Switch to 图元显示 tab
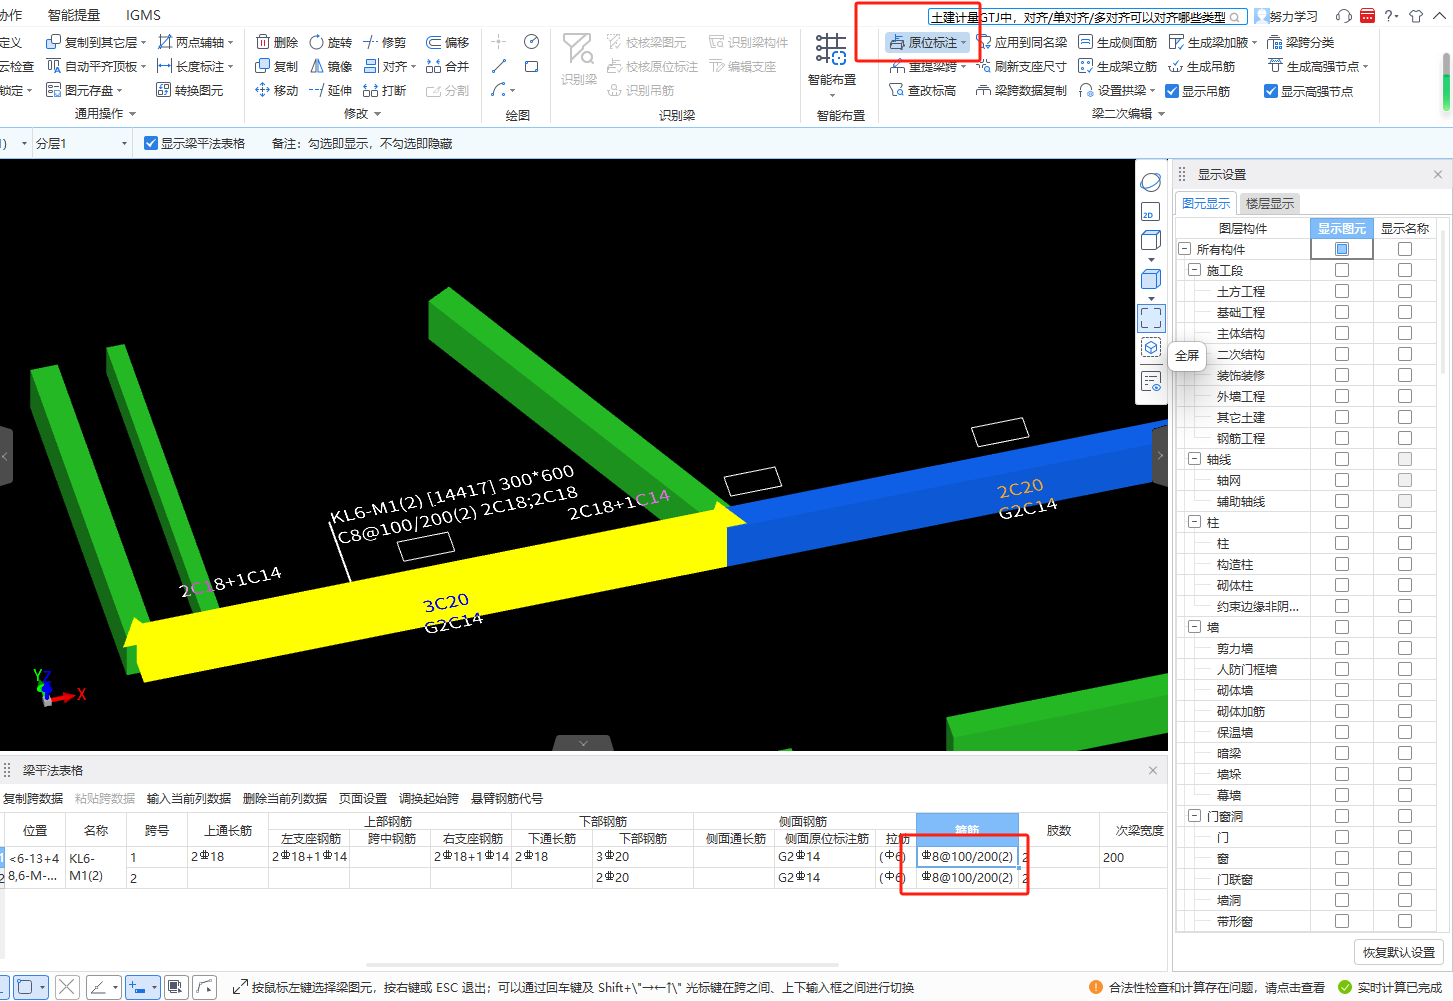This screenshot has height=1001, width=1453. pos(1206,203)
